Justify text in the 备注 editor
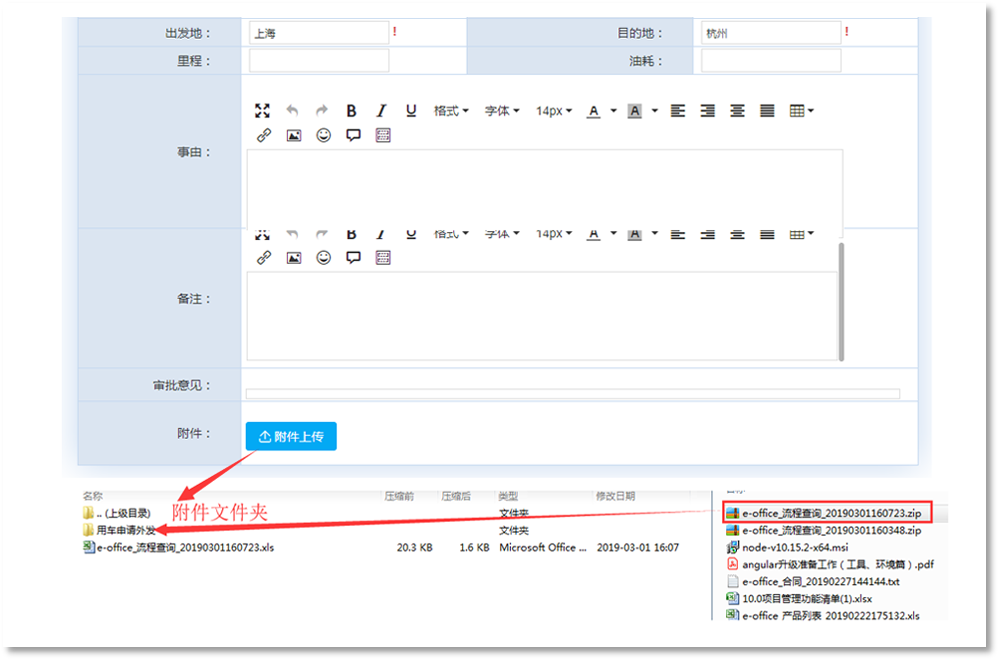1000x660 pixels. click(x=767, y=234)
